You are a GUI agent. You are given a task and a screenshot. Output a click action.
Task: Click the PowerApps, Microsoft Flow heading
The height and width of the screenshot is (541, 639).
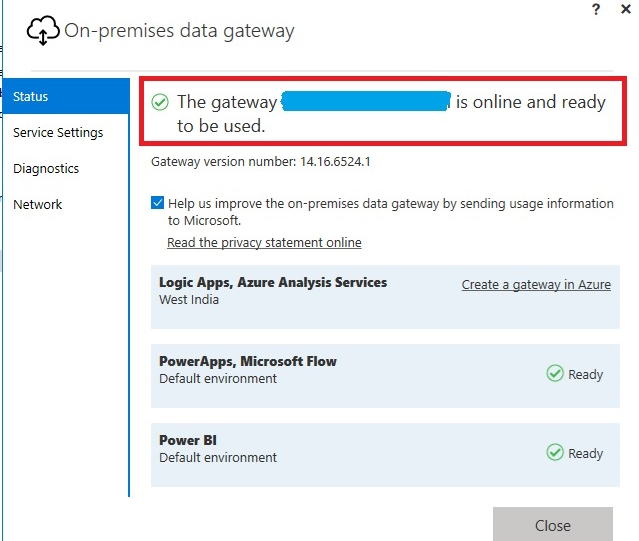(x=248, y=362)
